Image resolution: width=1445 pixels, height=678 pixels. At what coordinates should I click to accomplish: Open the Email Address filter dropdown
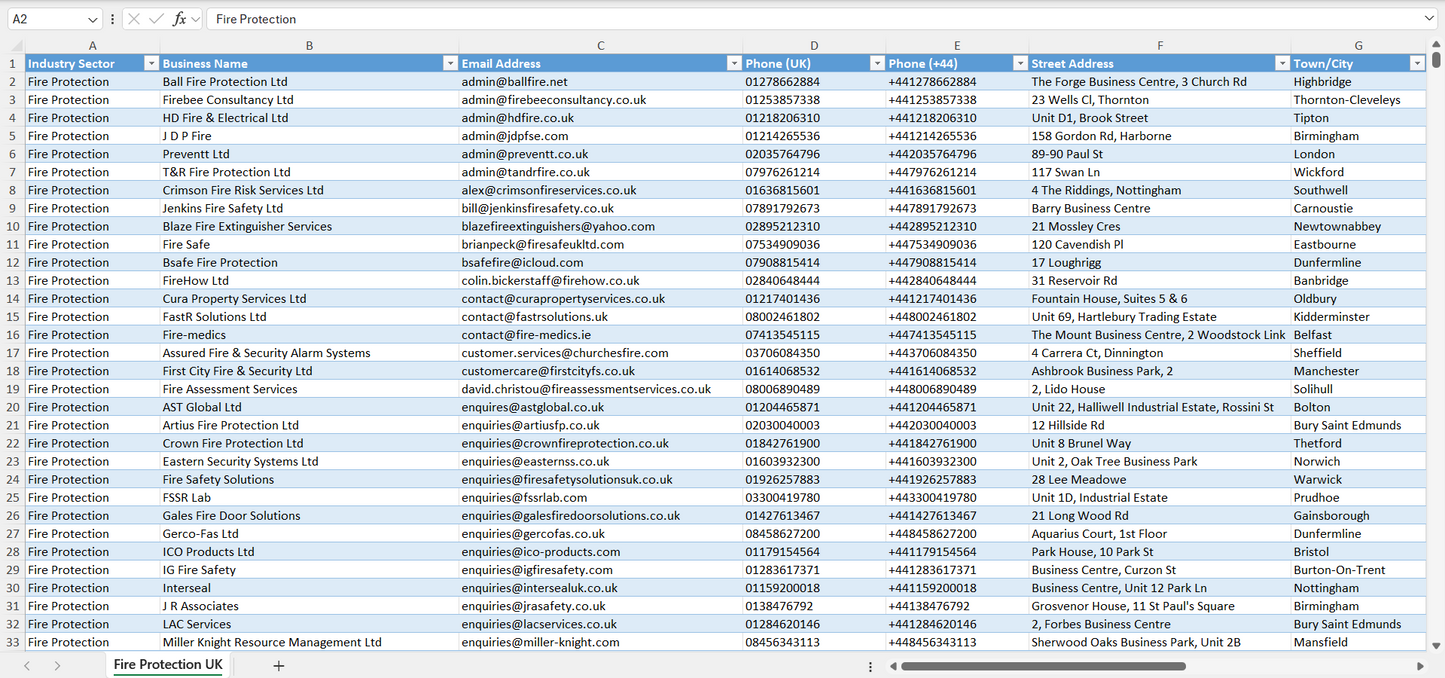point(734,63)
